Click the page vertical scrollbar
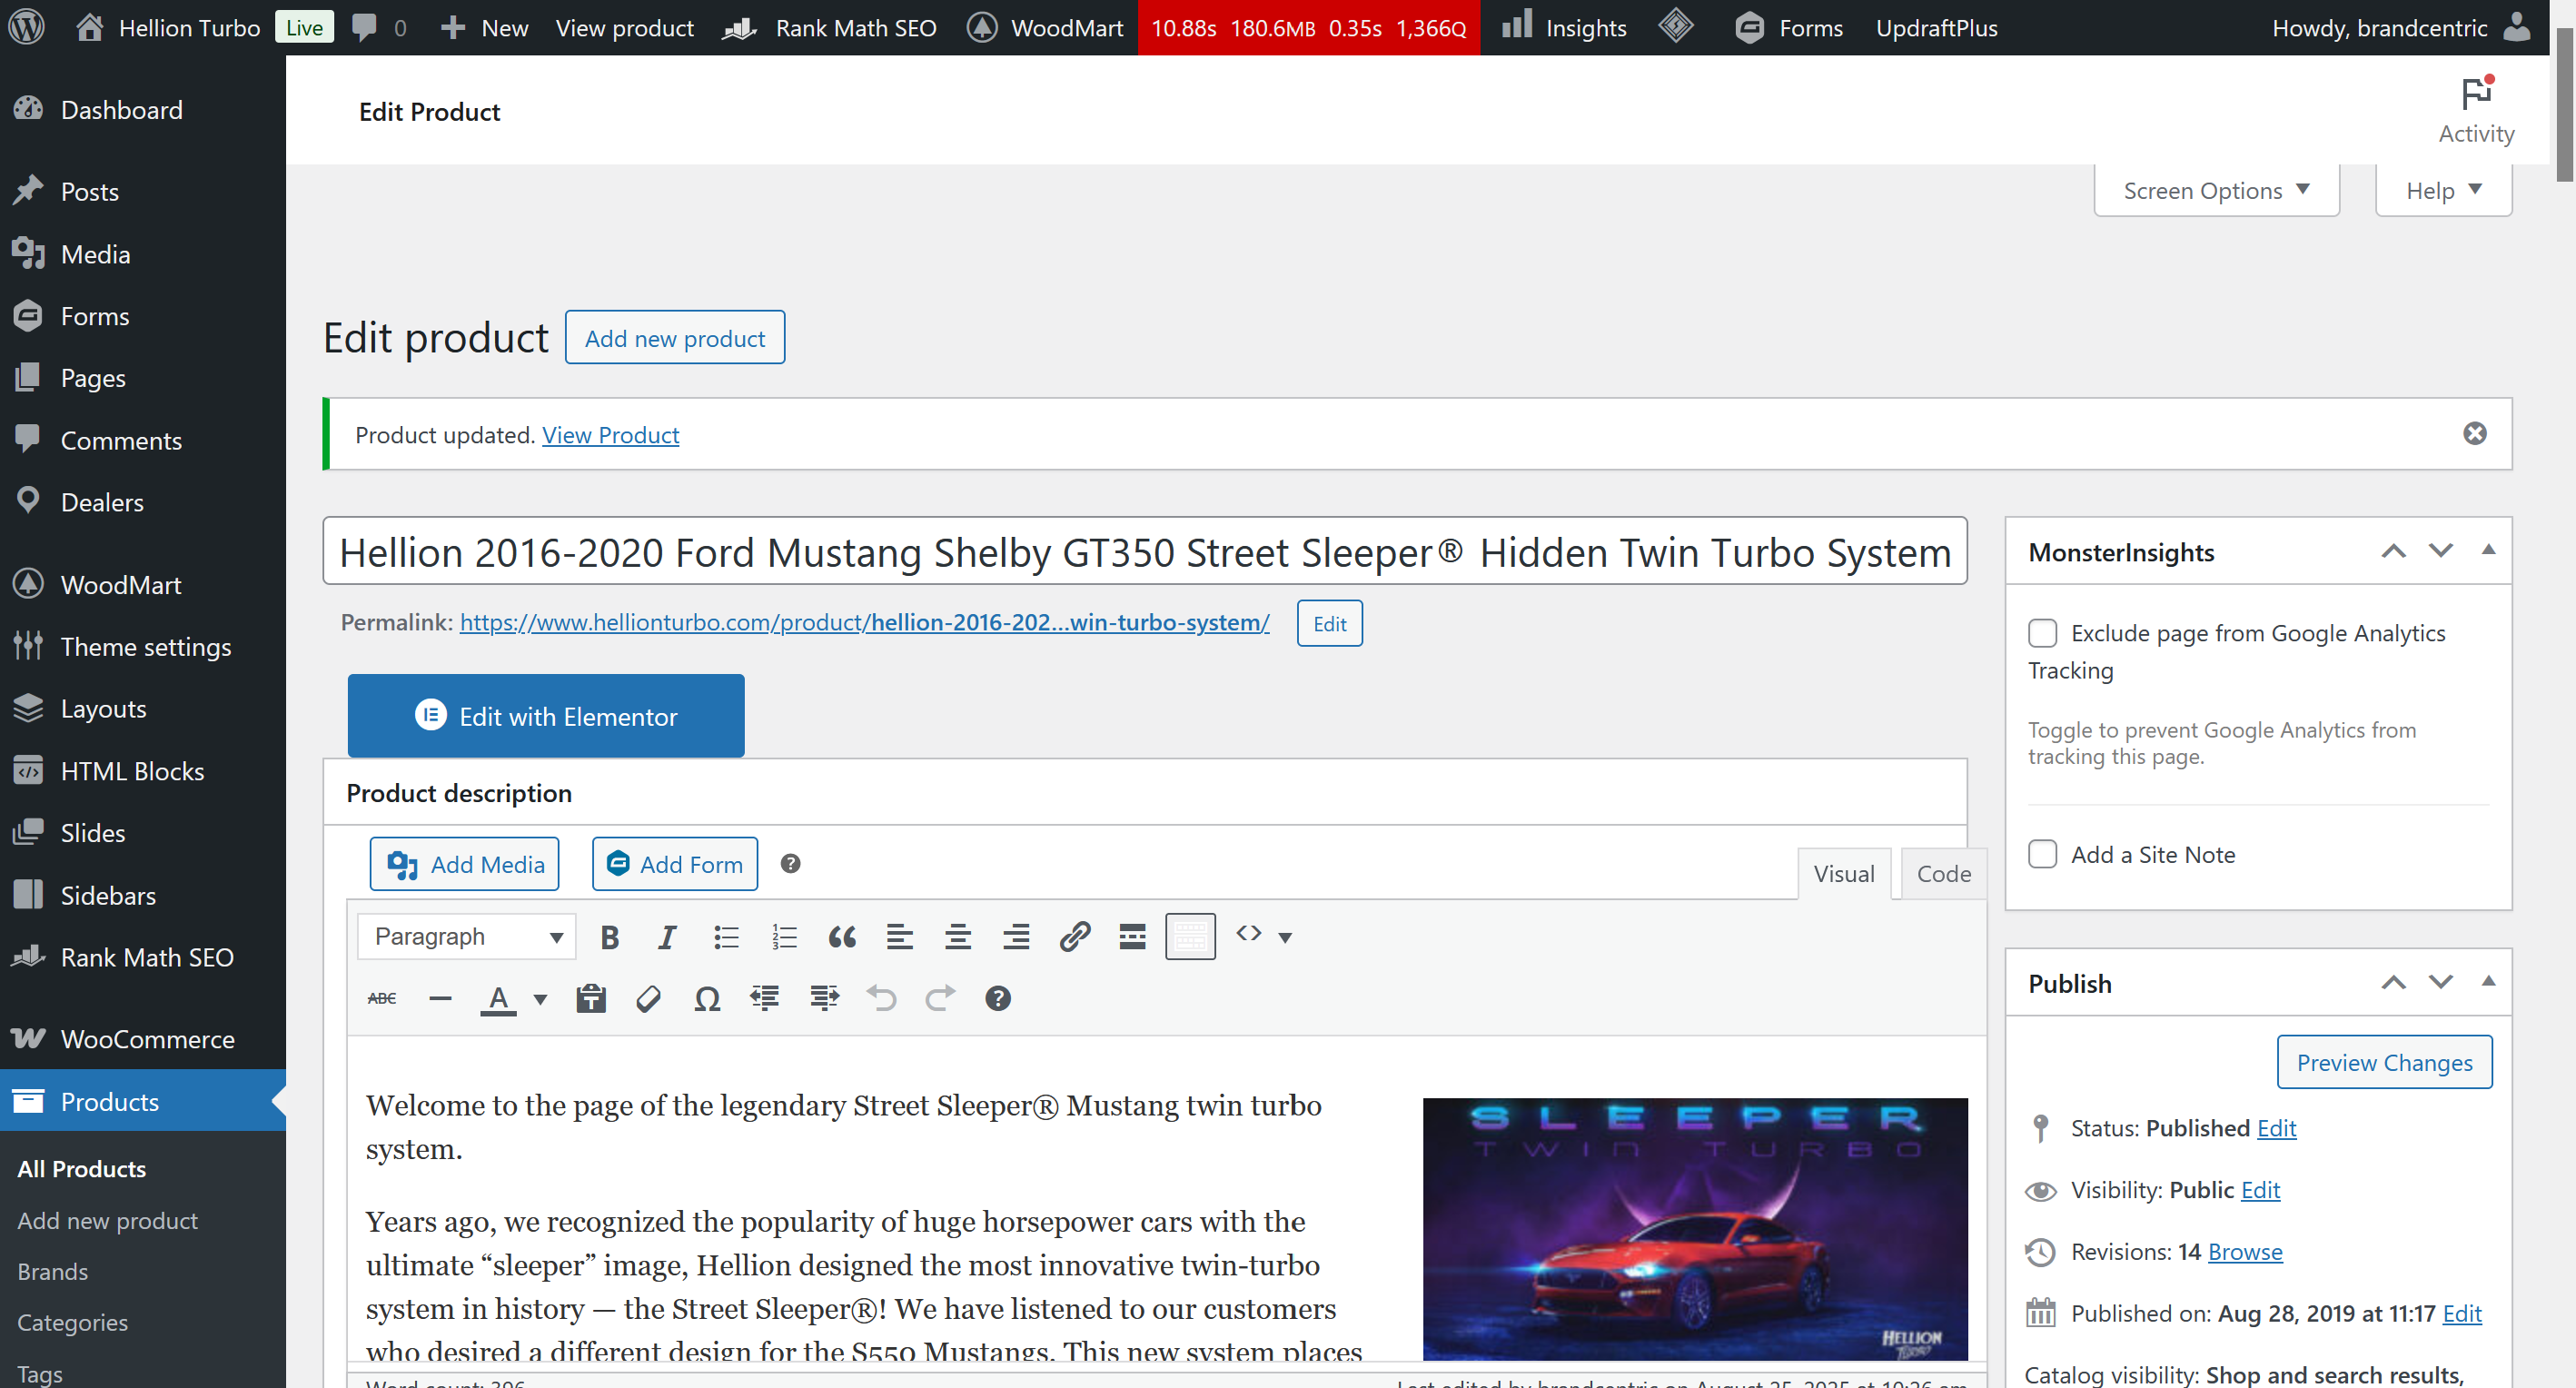Screen dimensions: 2576x1388 2563,105
